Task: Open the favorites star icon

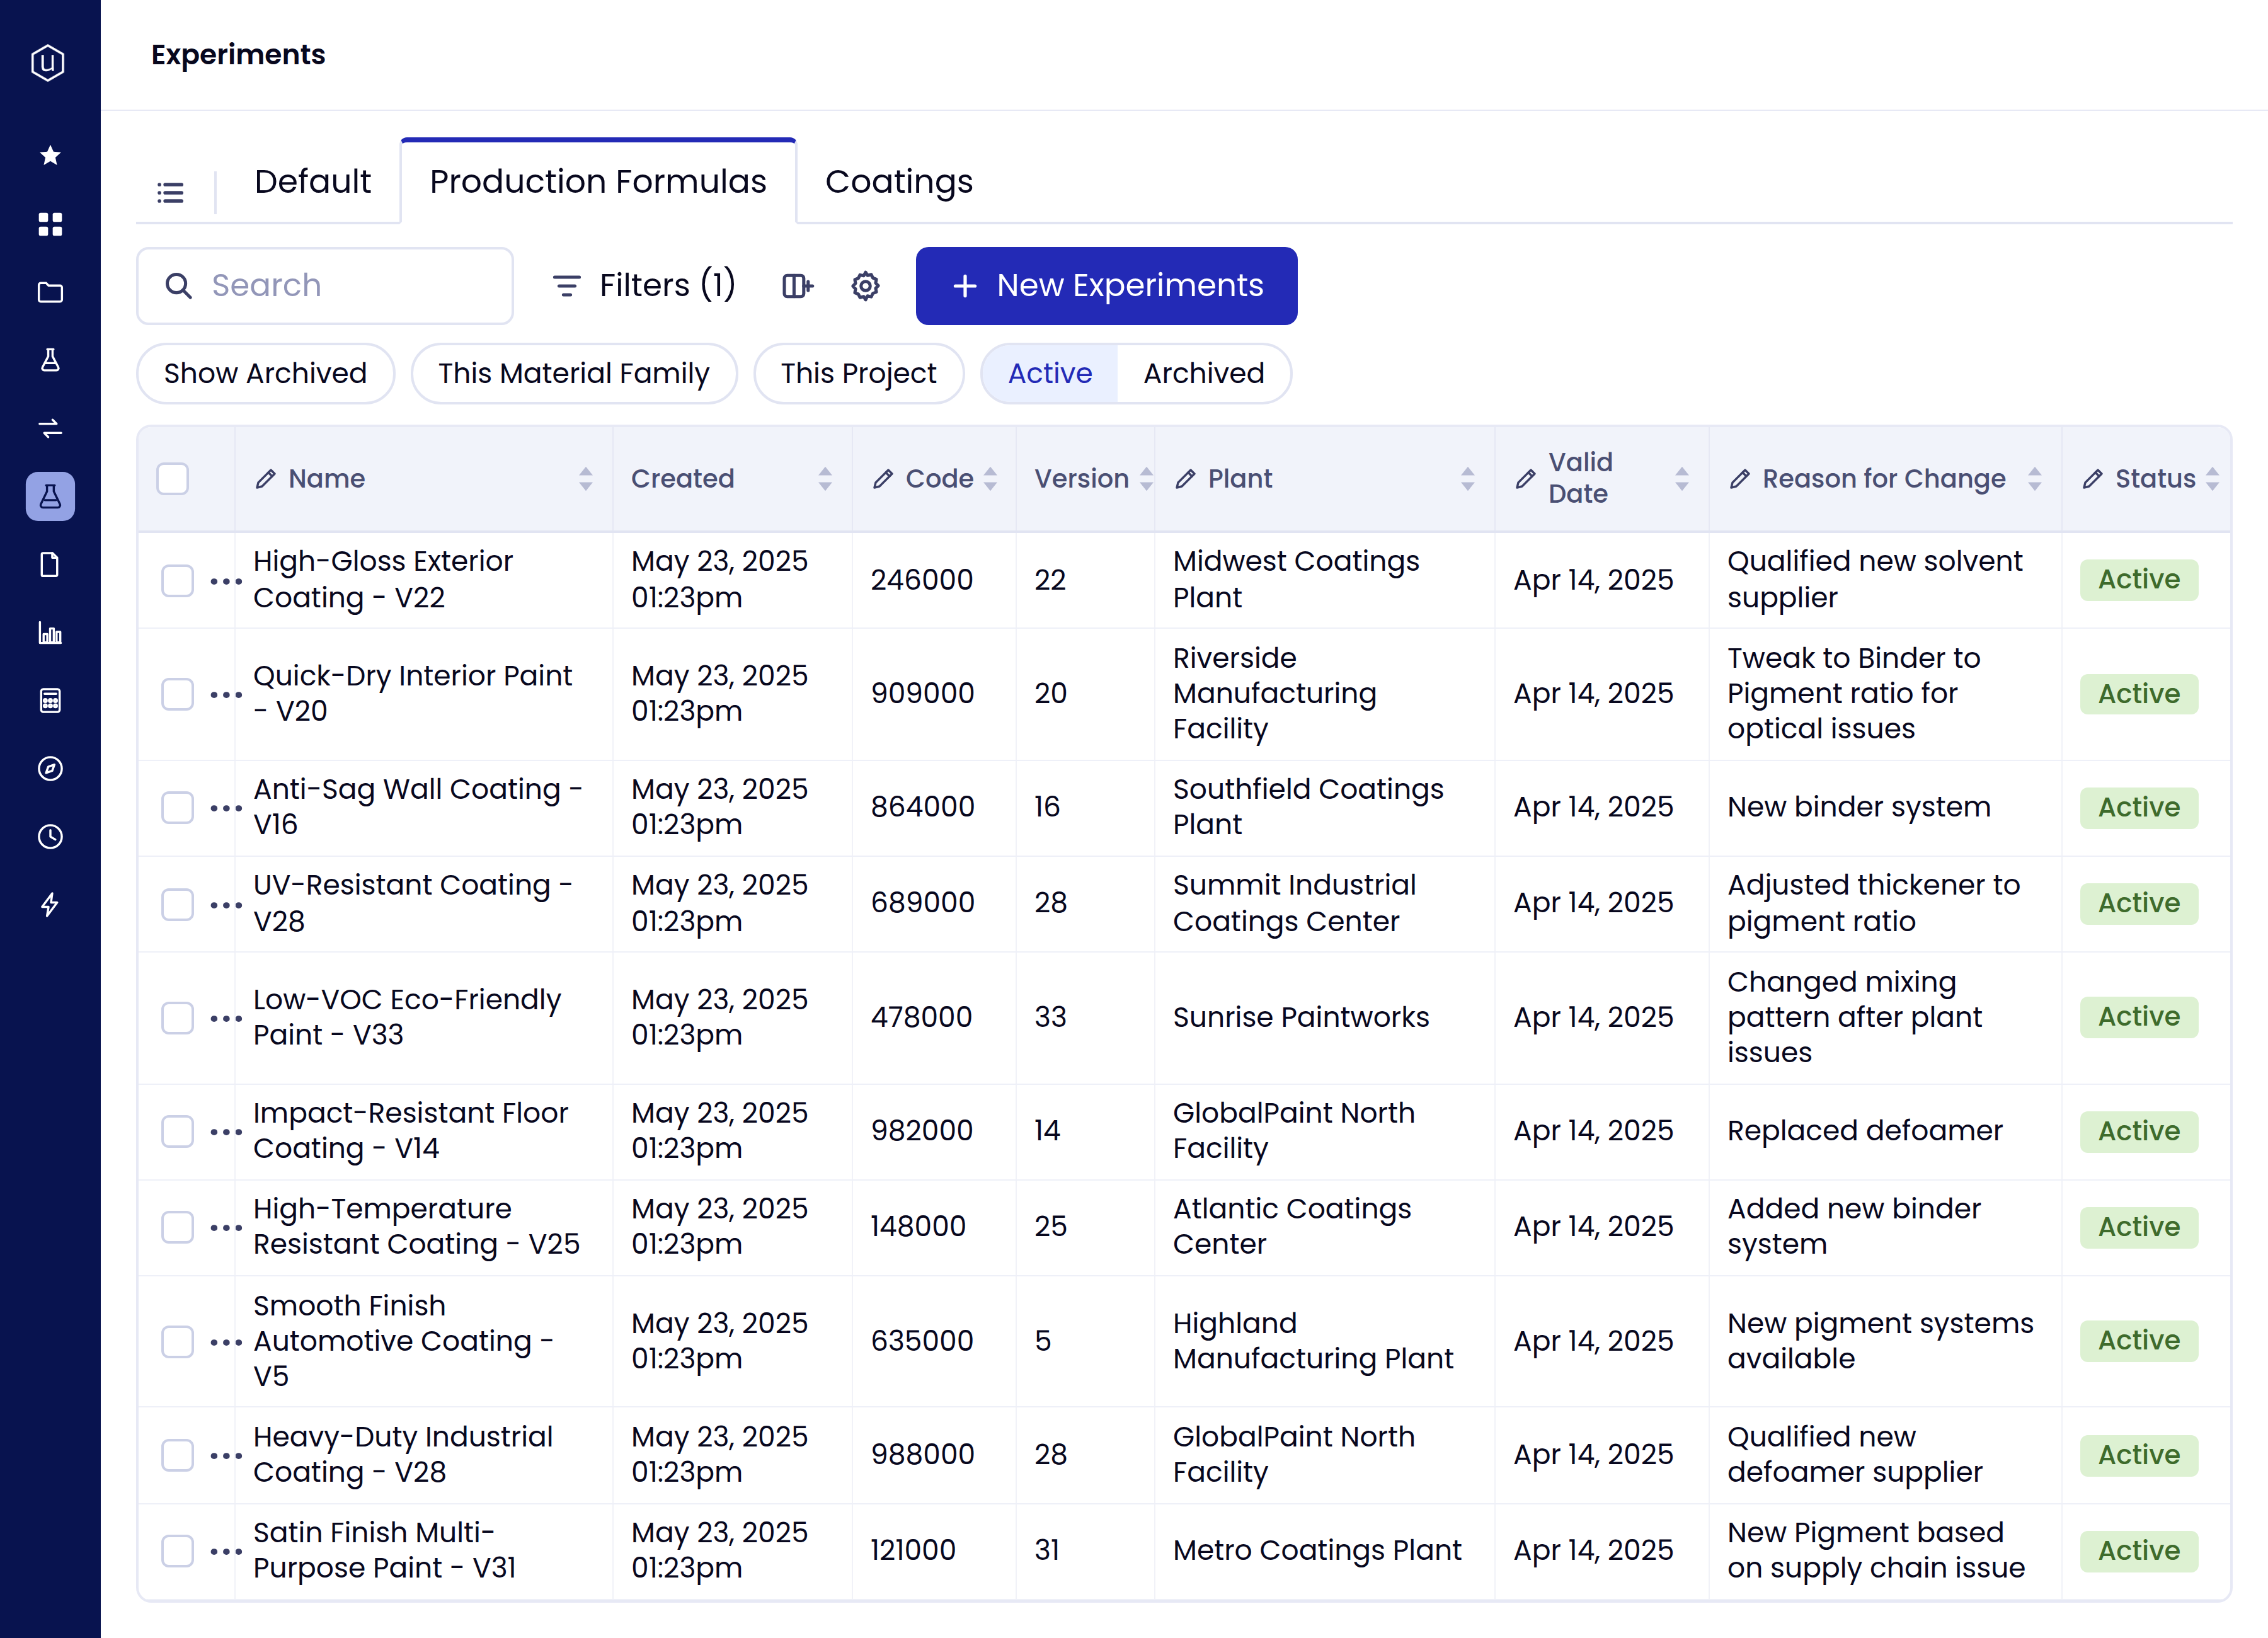Action: click(x=50, y=155)
